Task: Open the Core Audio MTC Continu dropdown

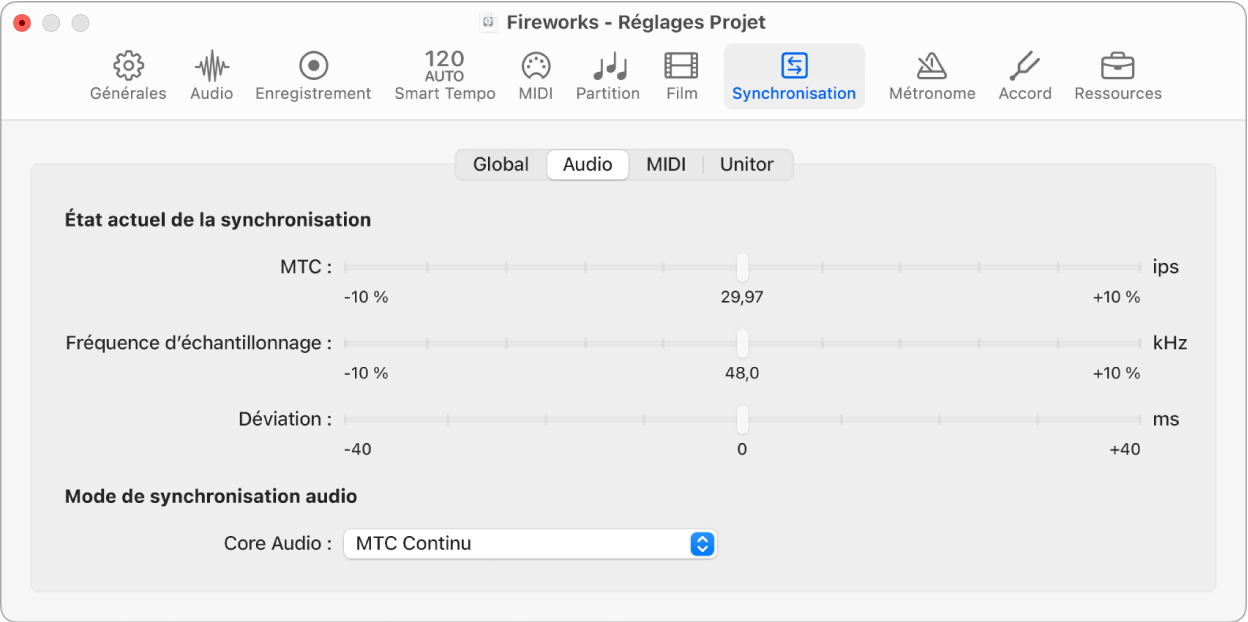Action: click(530, 544)
